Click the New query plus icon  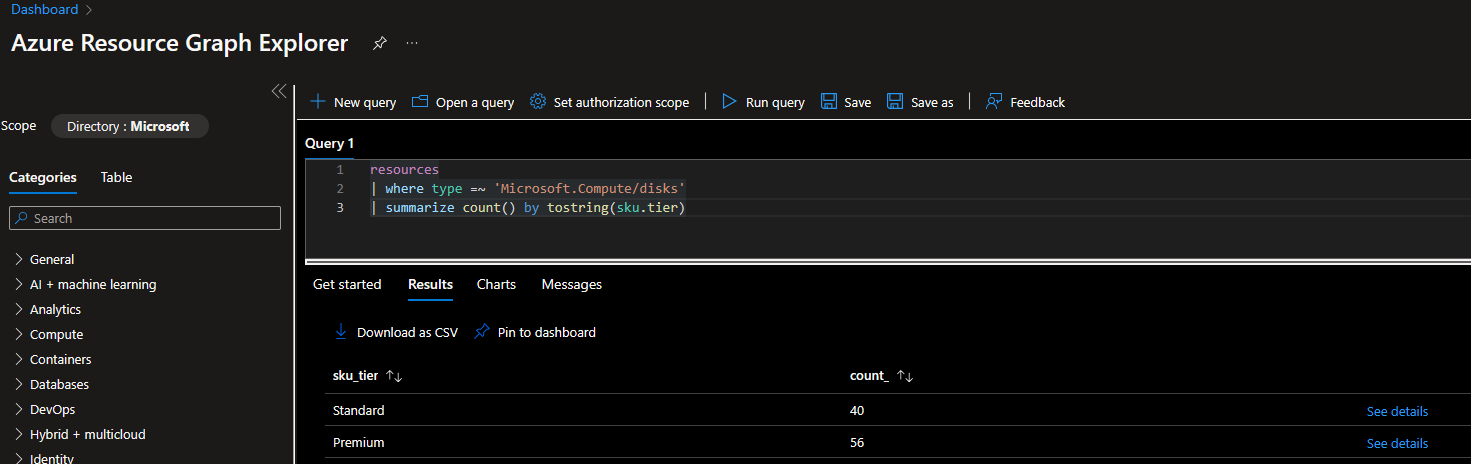pyautogui.click(x=318, y=102)
